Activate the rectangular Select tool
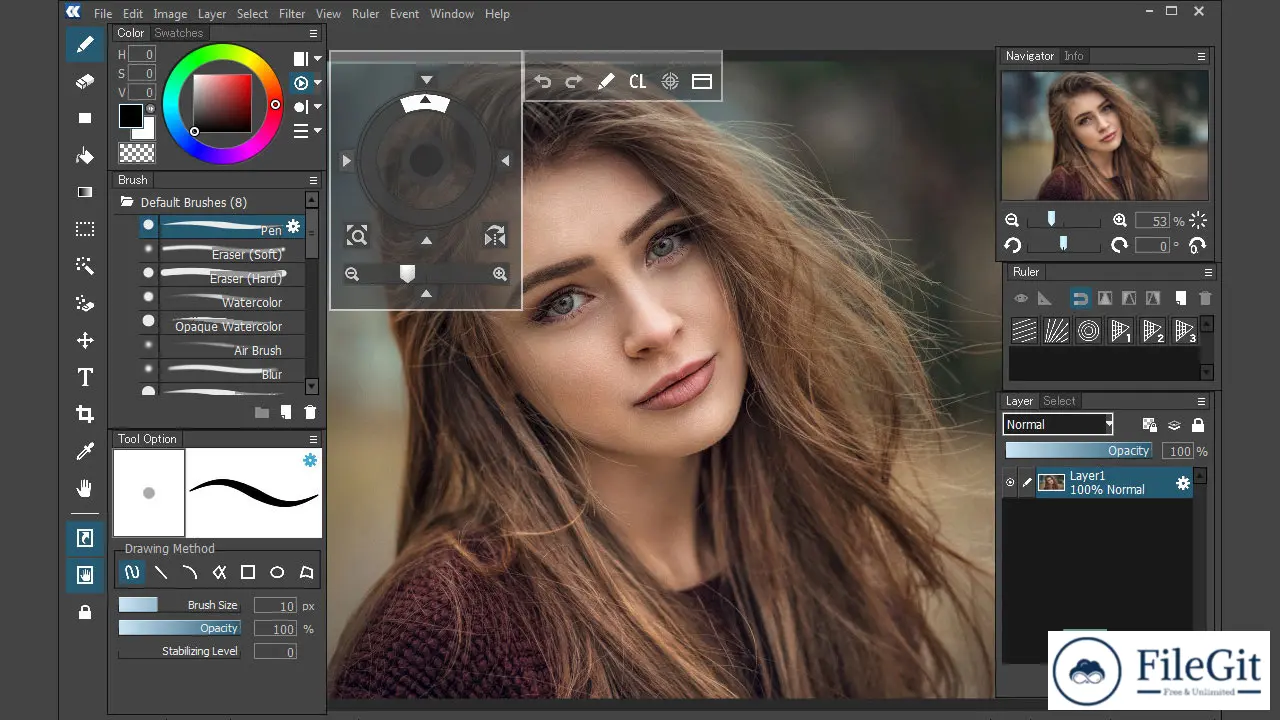 [85, 229]
